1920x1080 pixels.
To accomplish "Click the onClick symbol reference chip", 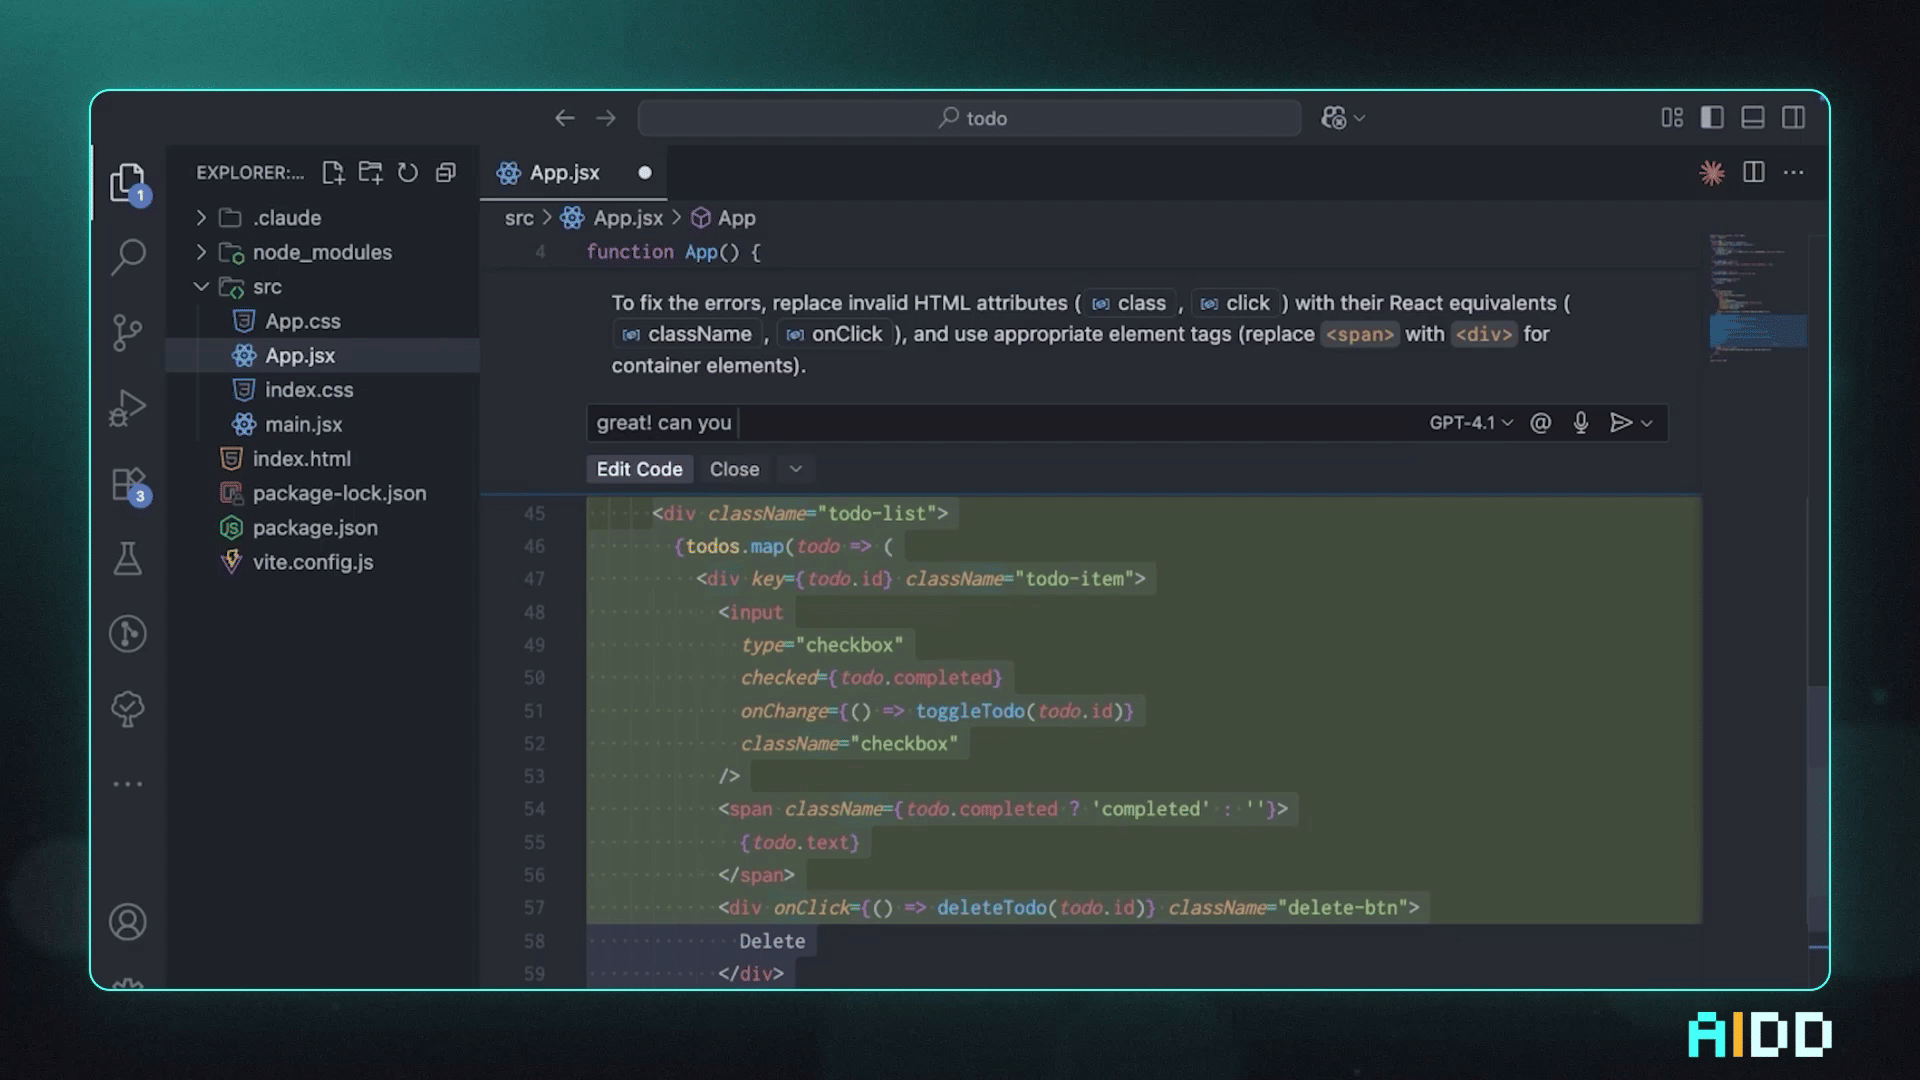I will 834,334.
